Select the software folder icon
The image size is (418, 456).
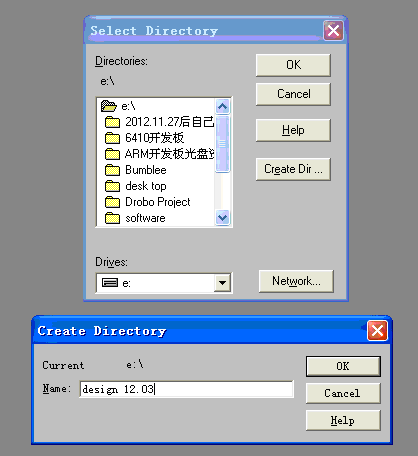pos(112,218)
